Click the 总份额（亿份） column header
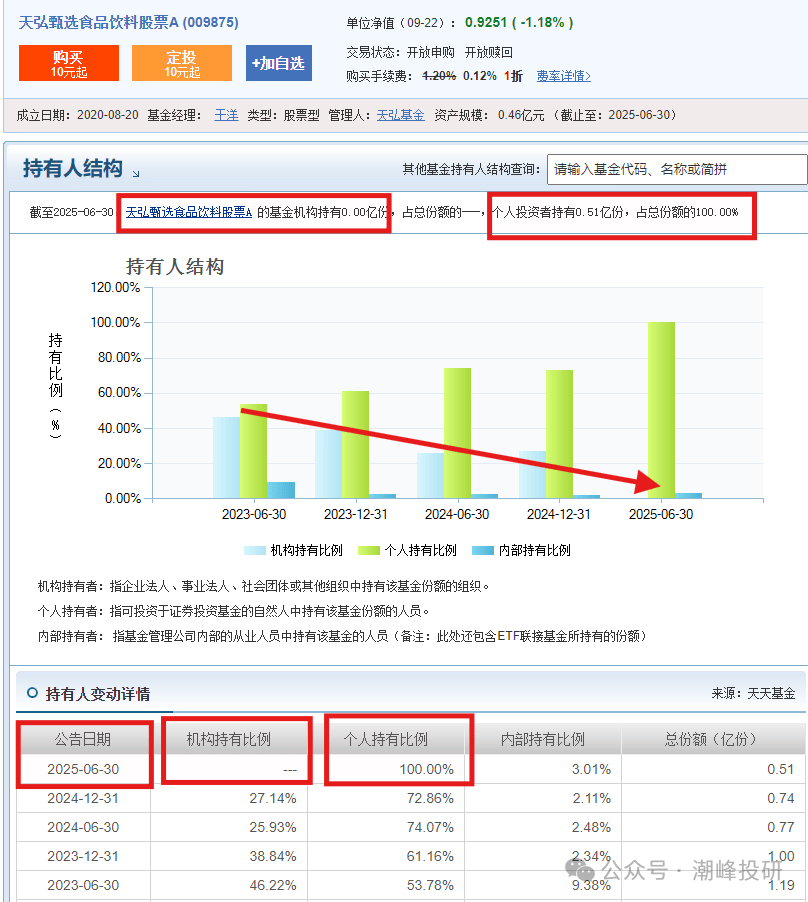The image size is (808, 902). 713,739
